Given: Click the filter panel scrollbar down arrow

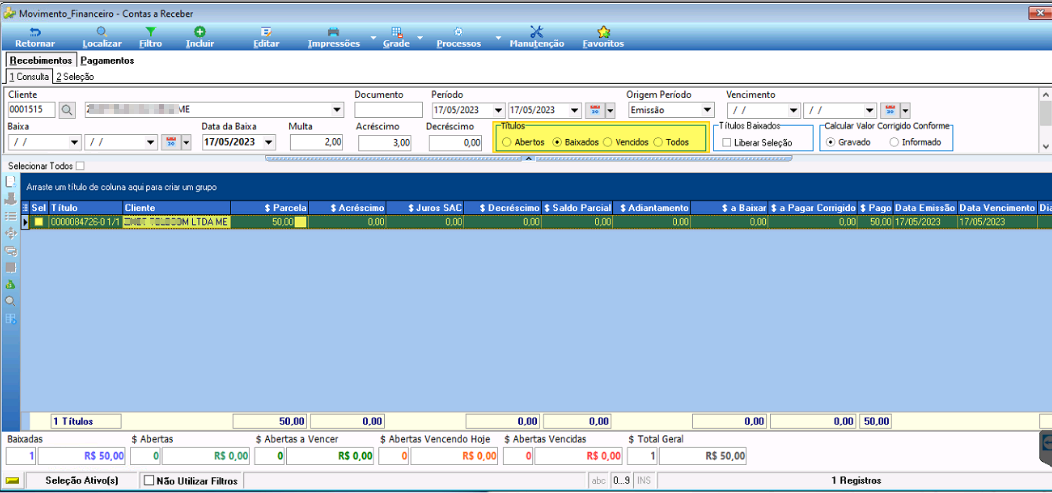Looking at the screenshot, I should (1045, 146).
